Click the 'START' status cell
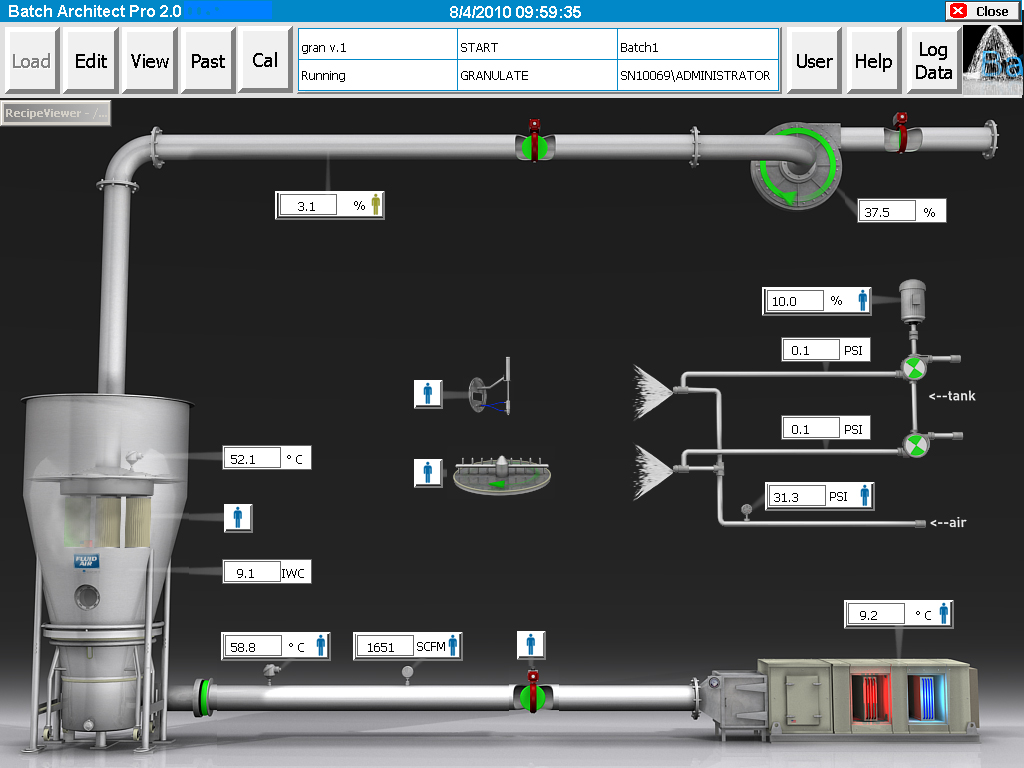 tap(537, 46)
